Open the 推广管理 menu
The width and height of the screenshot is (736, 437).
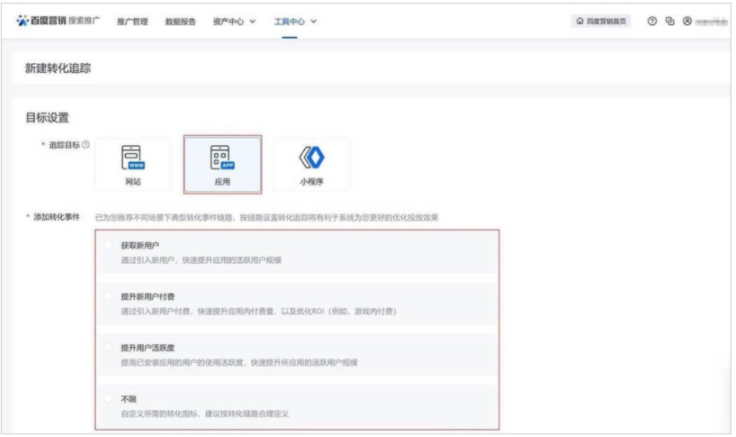132,22
